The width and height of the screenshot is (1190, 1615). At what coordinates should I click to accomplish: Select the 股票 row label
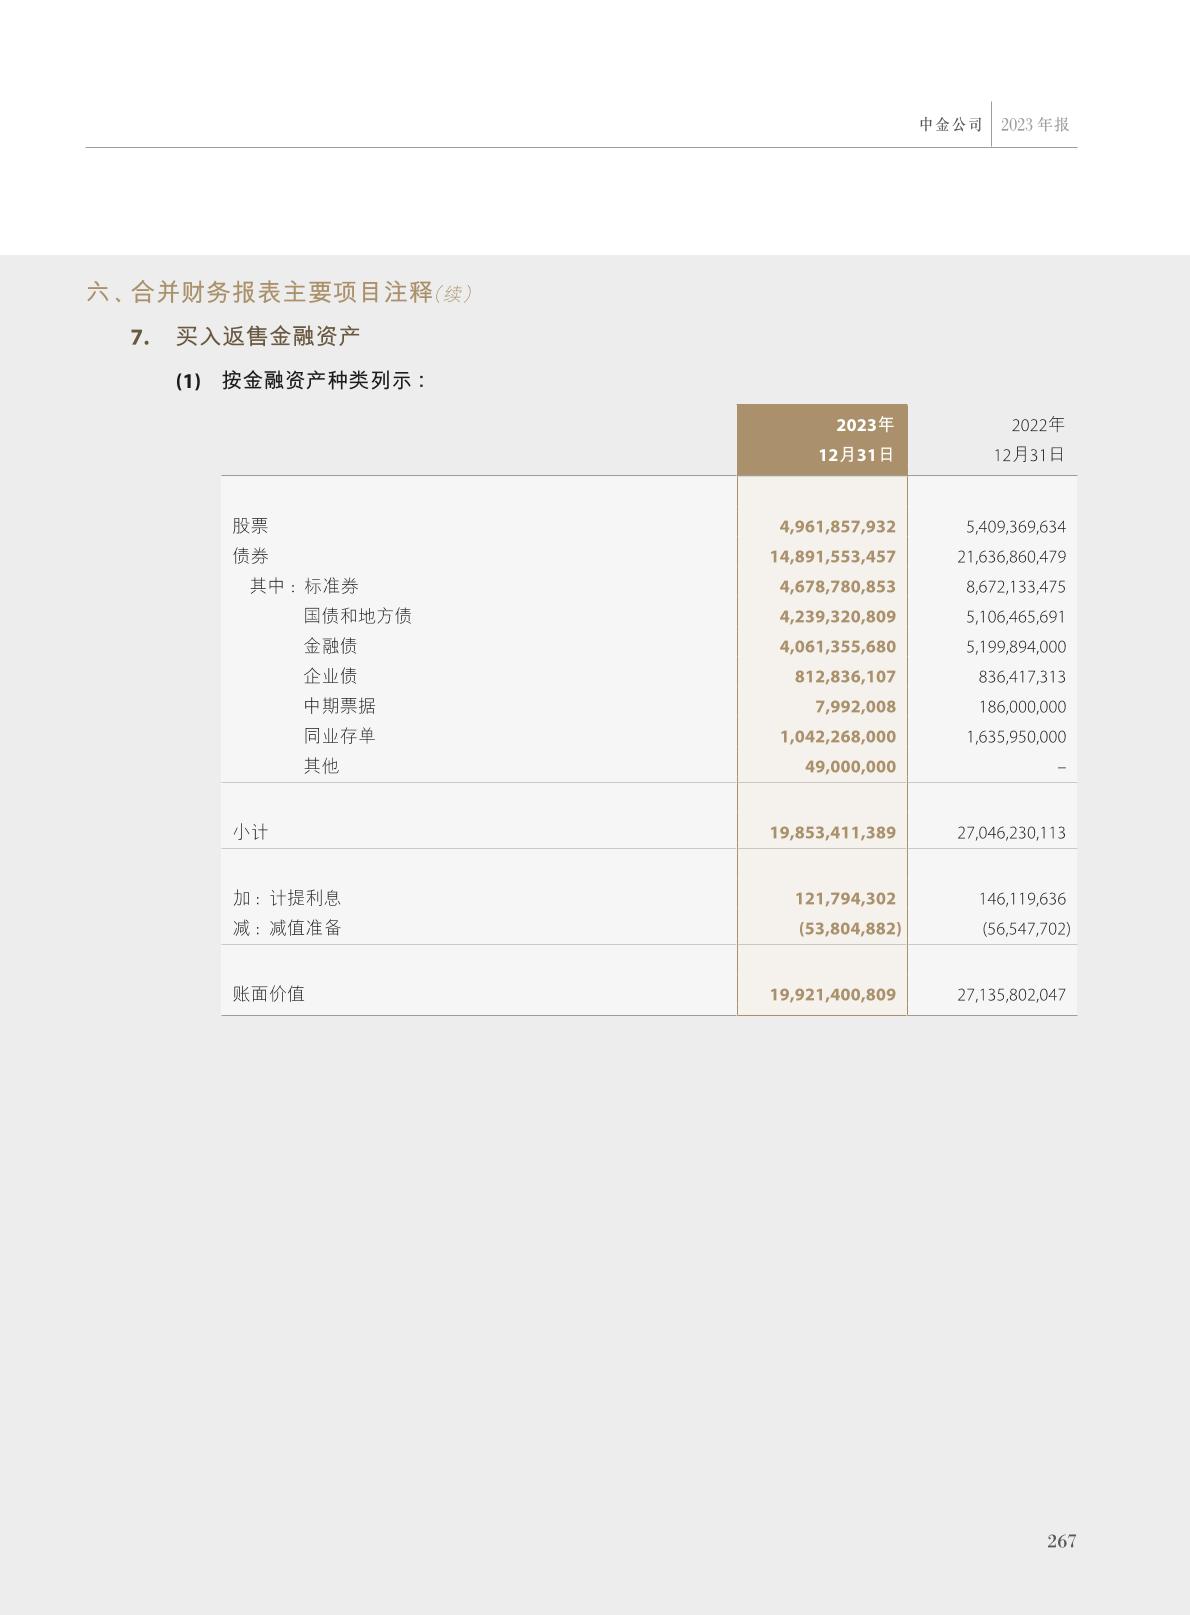(250, 526)
